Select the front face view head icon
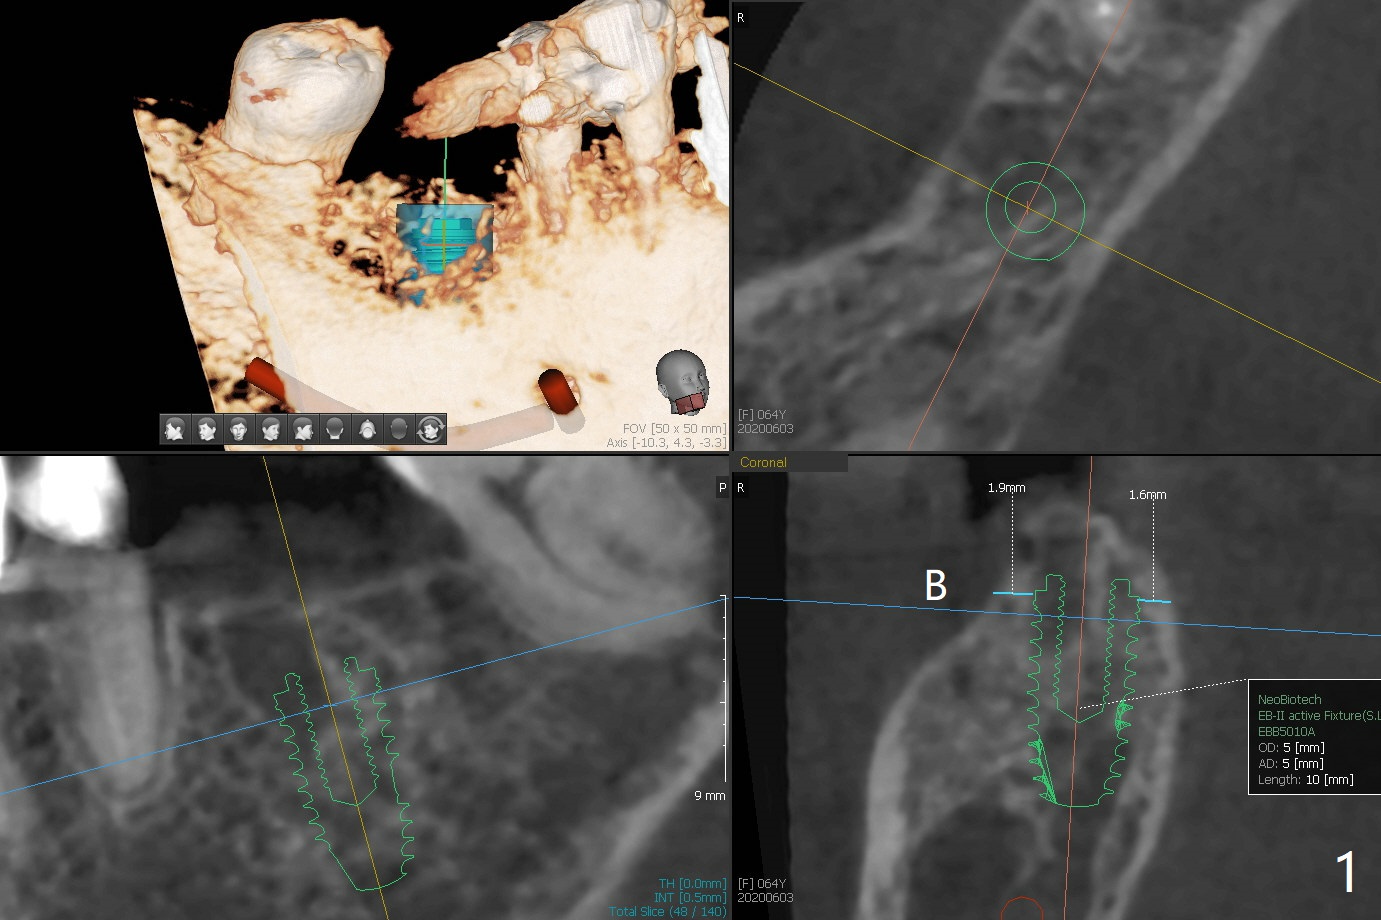Image resolution: width=1381 pixels, height=920 pixels. (239, 429)
